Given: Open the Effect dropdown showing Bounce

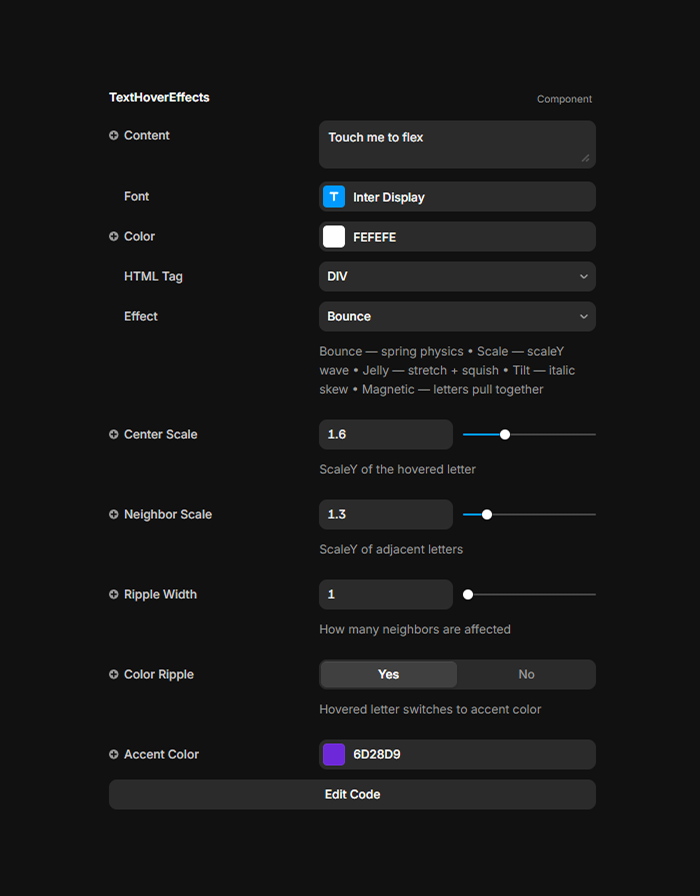Looking at the screenshot, I should (457, 316).
